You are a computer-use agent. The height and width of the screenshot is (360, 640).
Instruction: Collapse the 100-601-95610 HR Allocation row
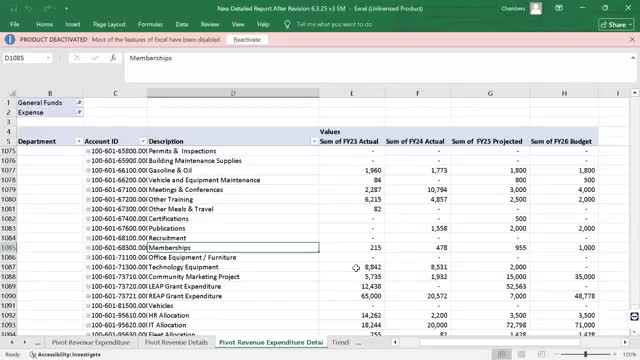click(88, 316)
